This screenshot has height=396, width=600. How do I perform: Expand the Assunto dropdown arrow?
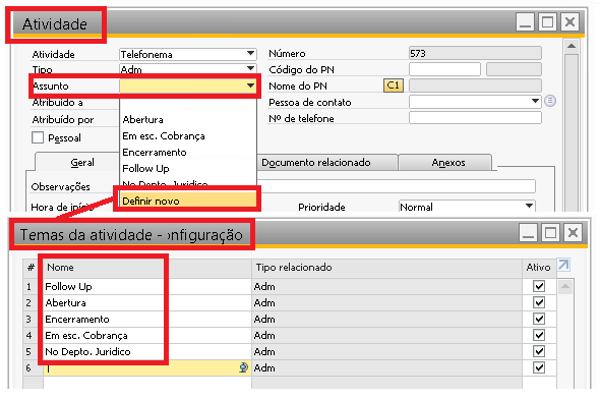click(x=250, y=86)
